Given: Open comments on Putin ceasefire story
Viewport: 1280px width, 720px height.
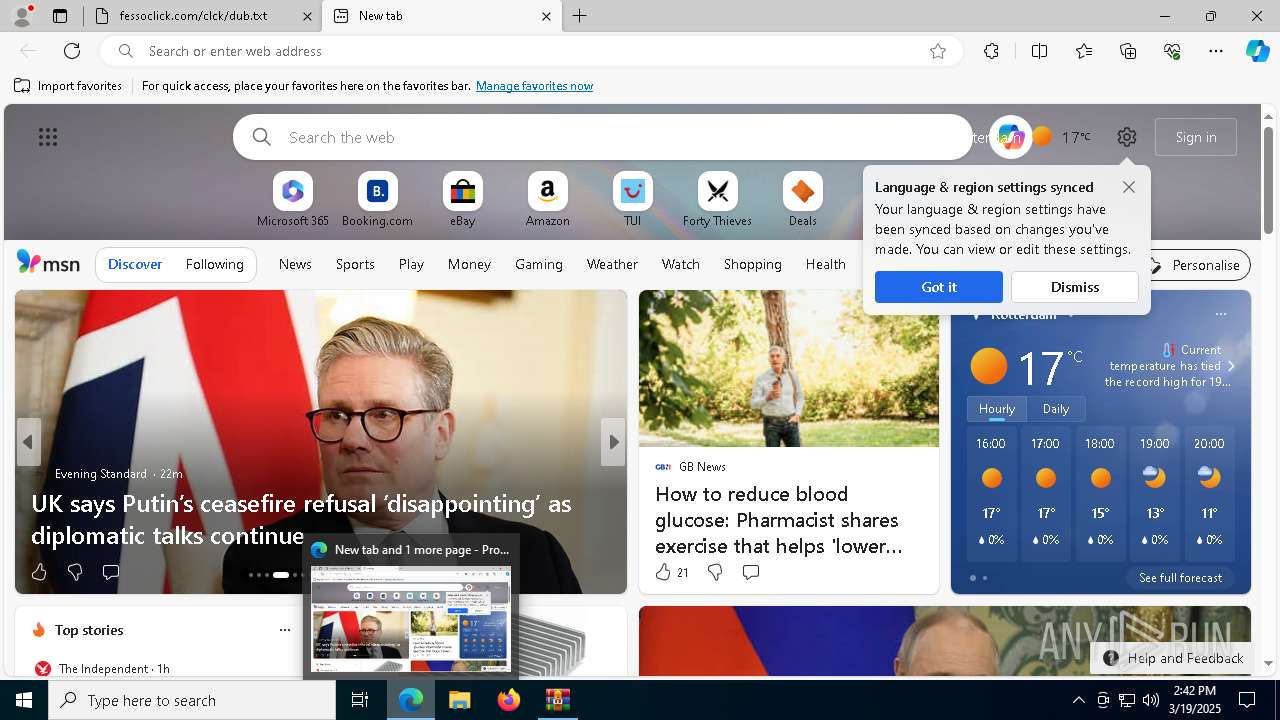Looking at the screenshot, I should click(111, 572).
